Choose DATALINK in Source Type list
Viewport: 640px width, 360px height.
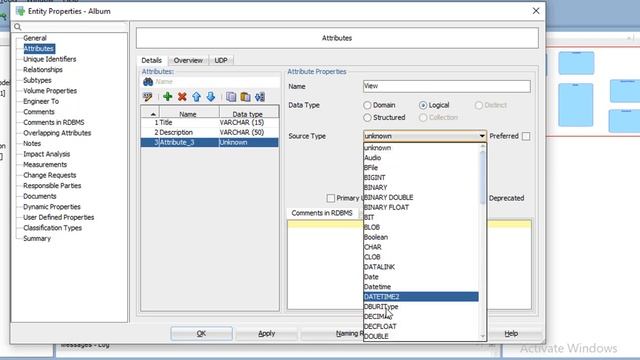(421, 267)
